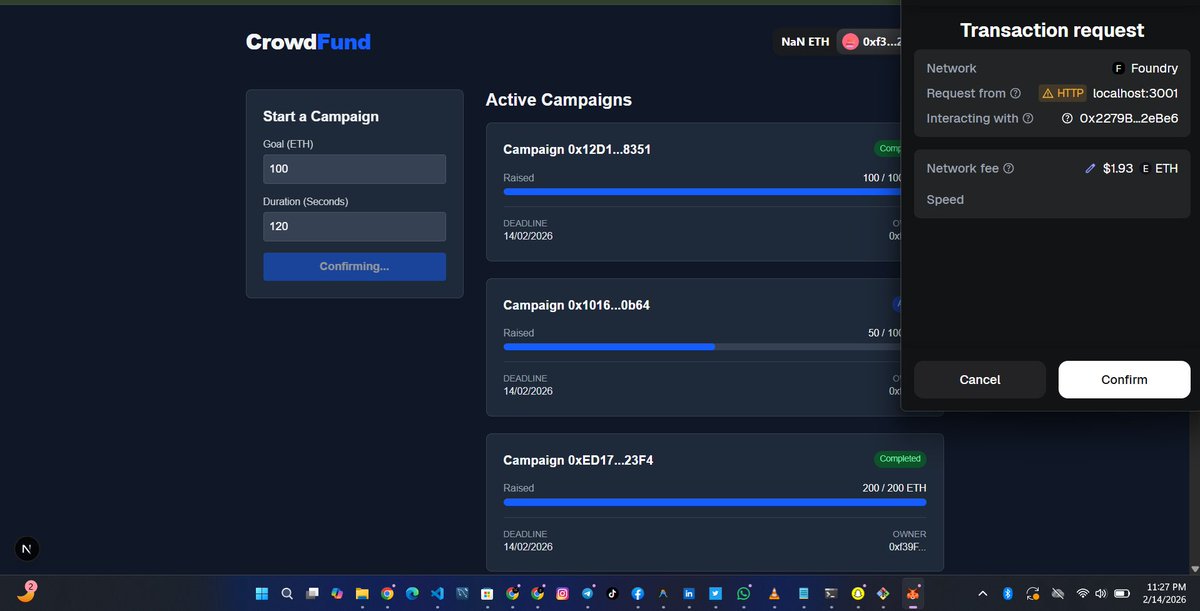
Task: Open Bluetooth tray icon
Action: (1008, 593)
